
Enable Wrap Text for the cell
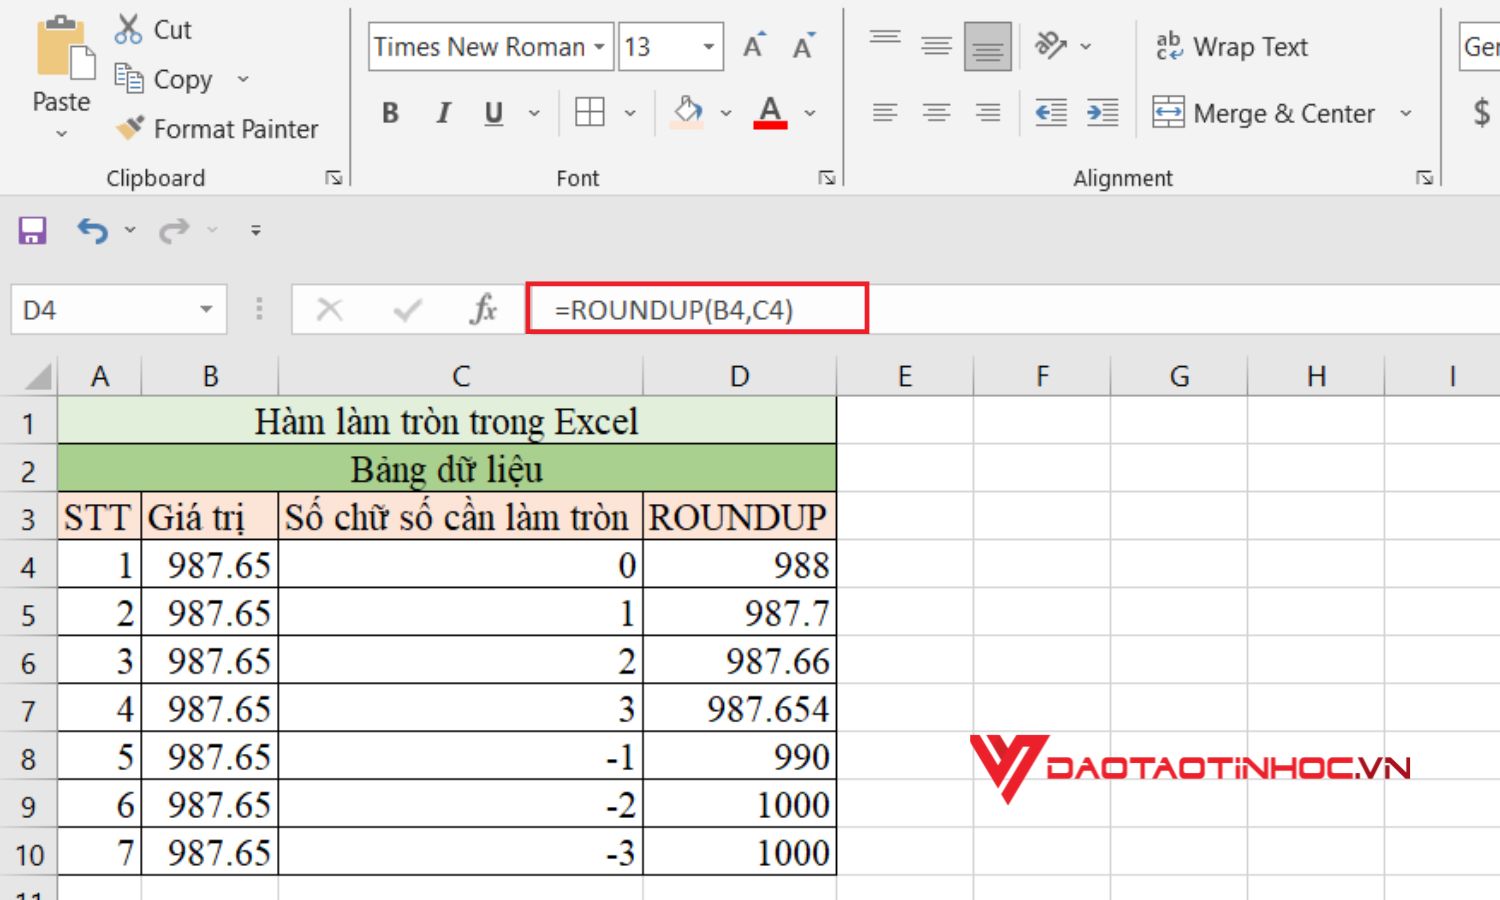coord(1231,46)
